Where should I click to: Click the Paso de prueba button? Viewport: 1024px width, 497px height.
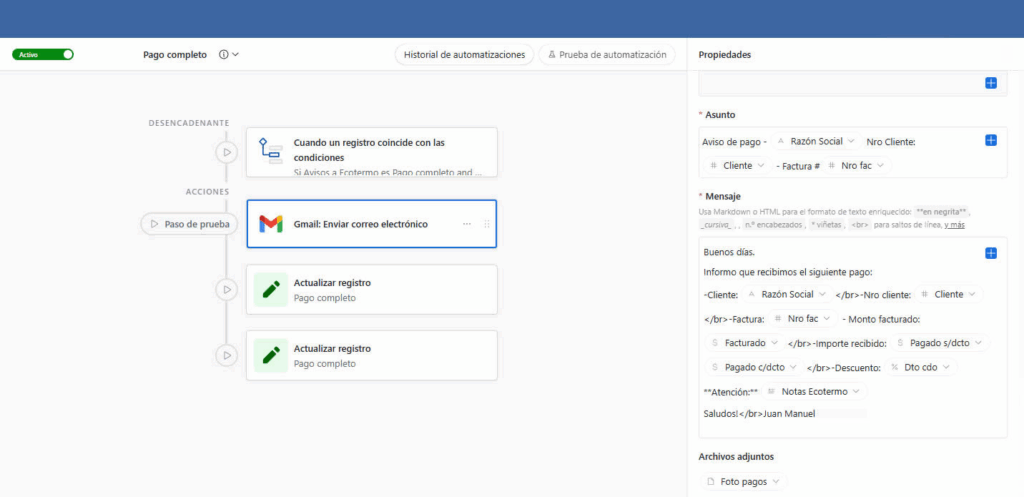pyautogui.click(x=190, y=224)
